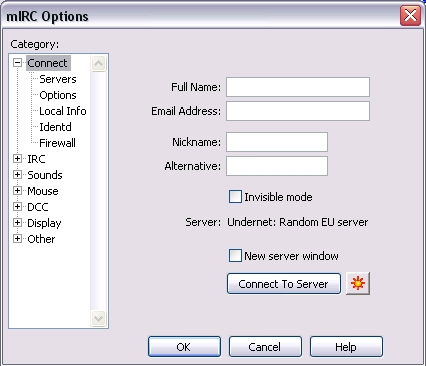Dismiss the dialog with Cancel
This screenshot has width=426, height=366.
(x=265, y=347)
